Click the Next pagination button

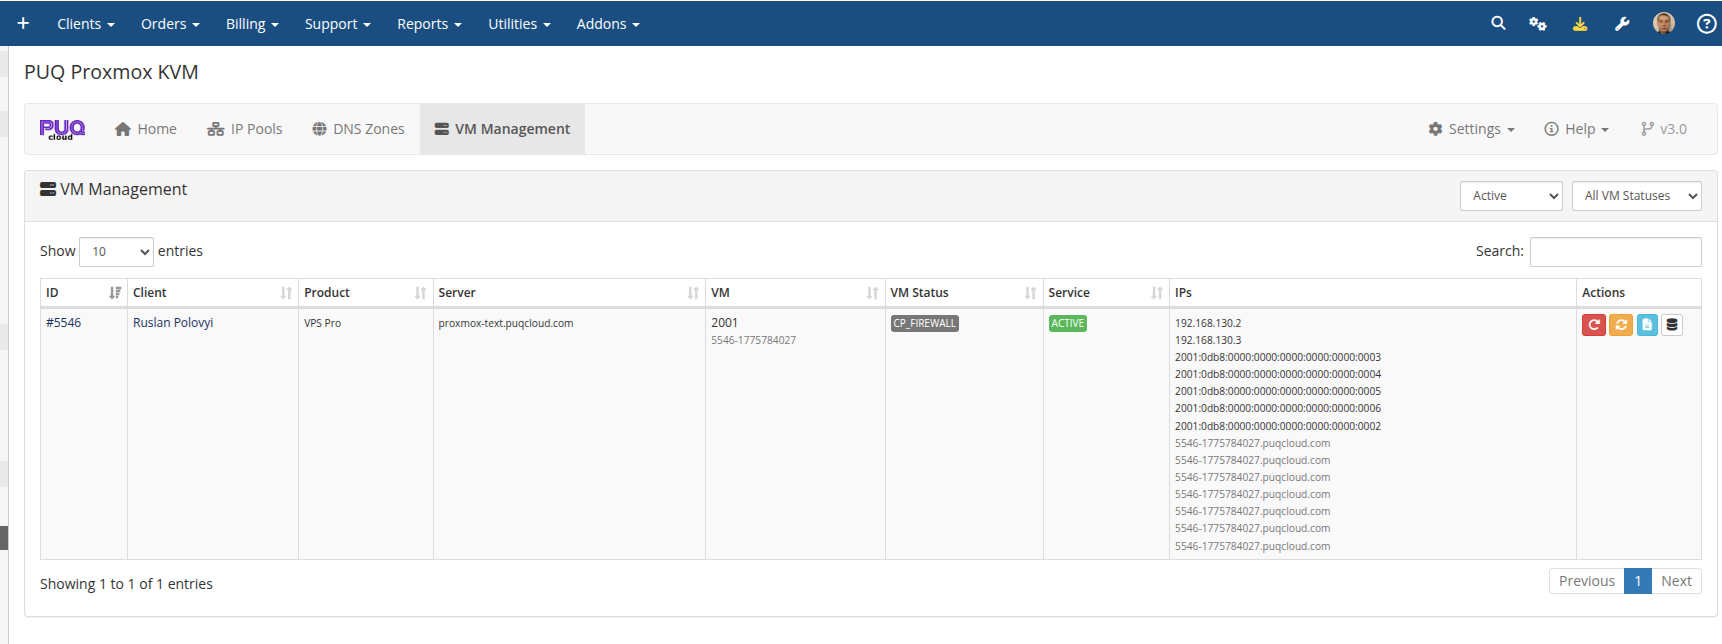coord(1676,581)
